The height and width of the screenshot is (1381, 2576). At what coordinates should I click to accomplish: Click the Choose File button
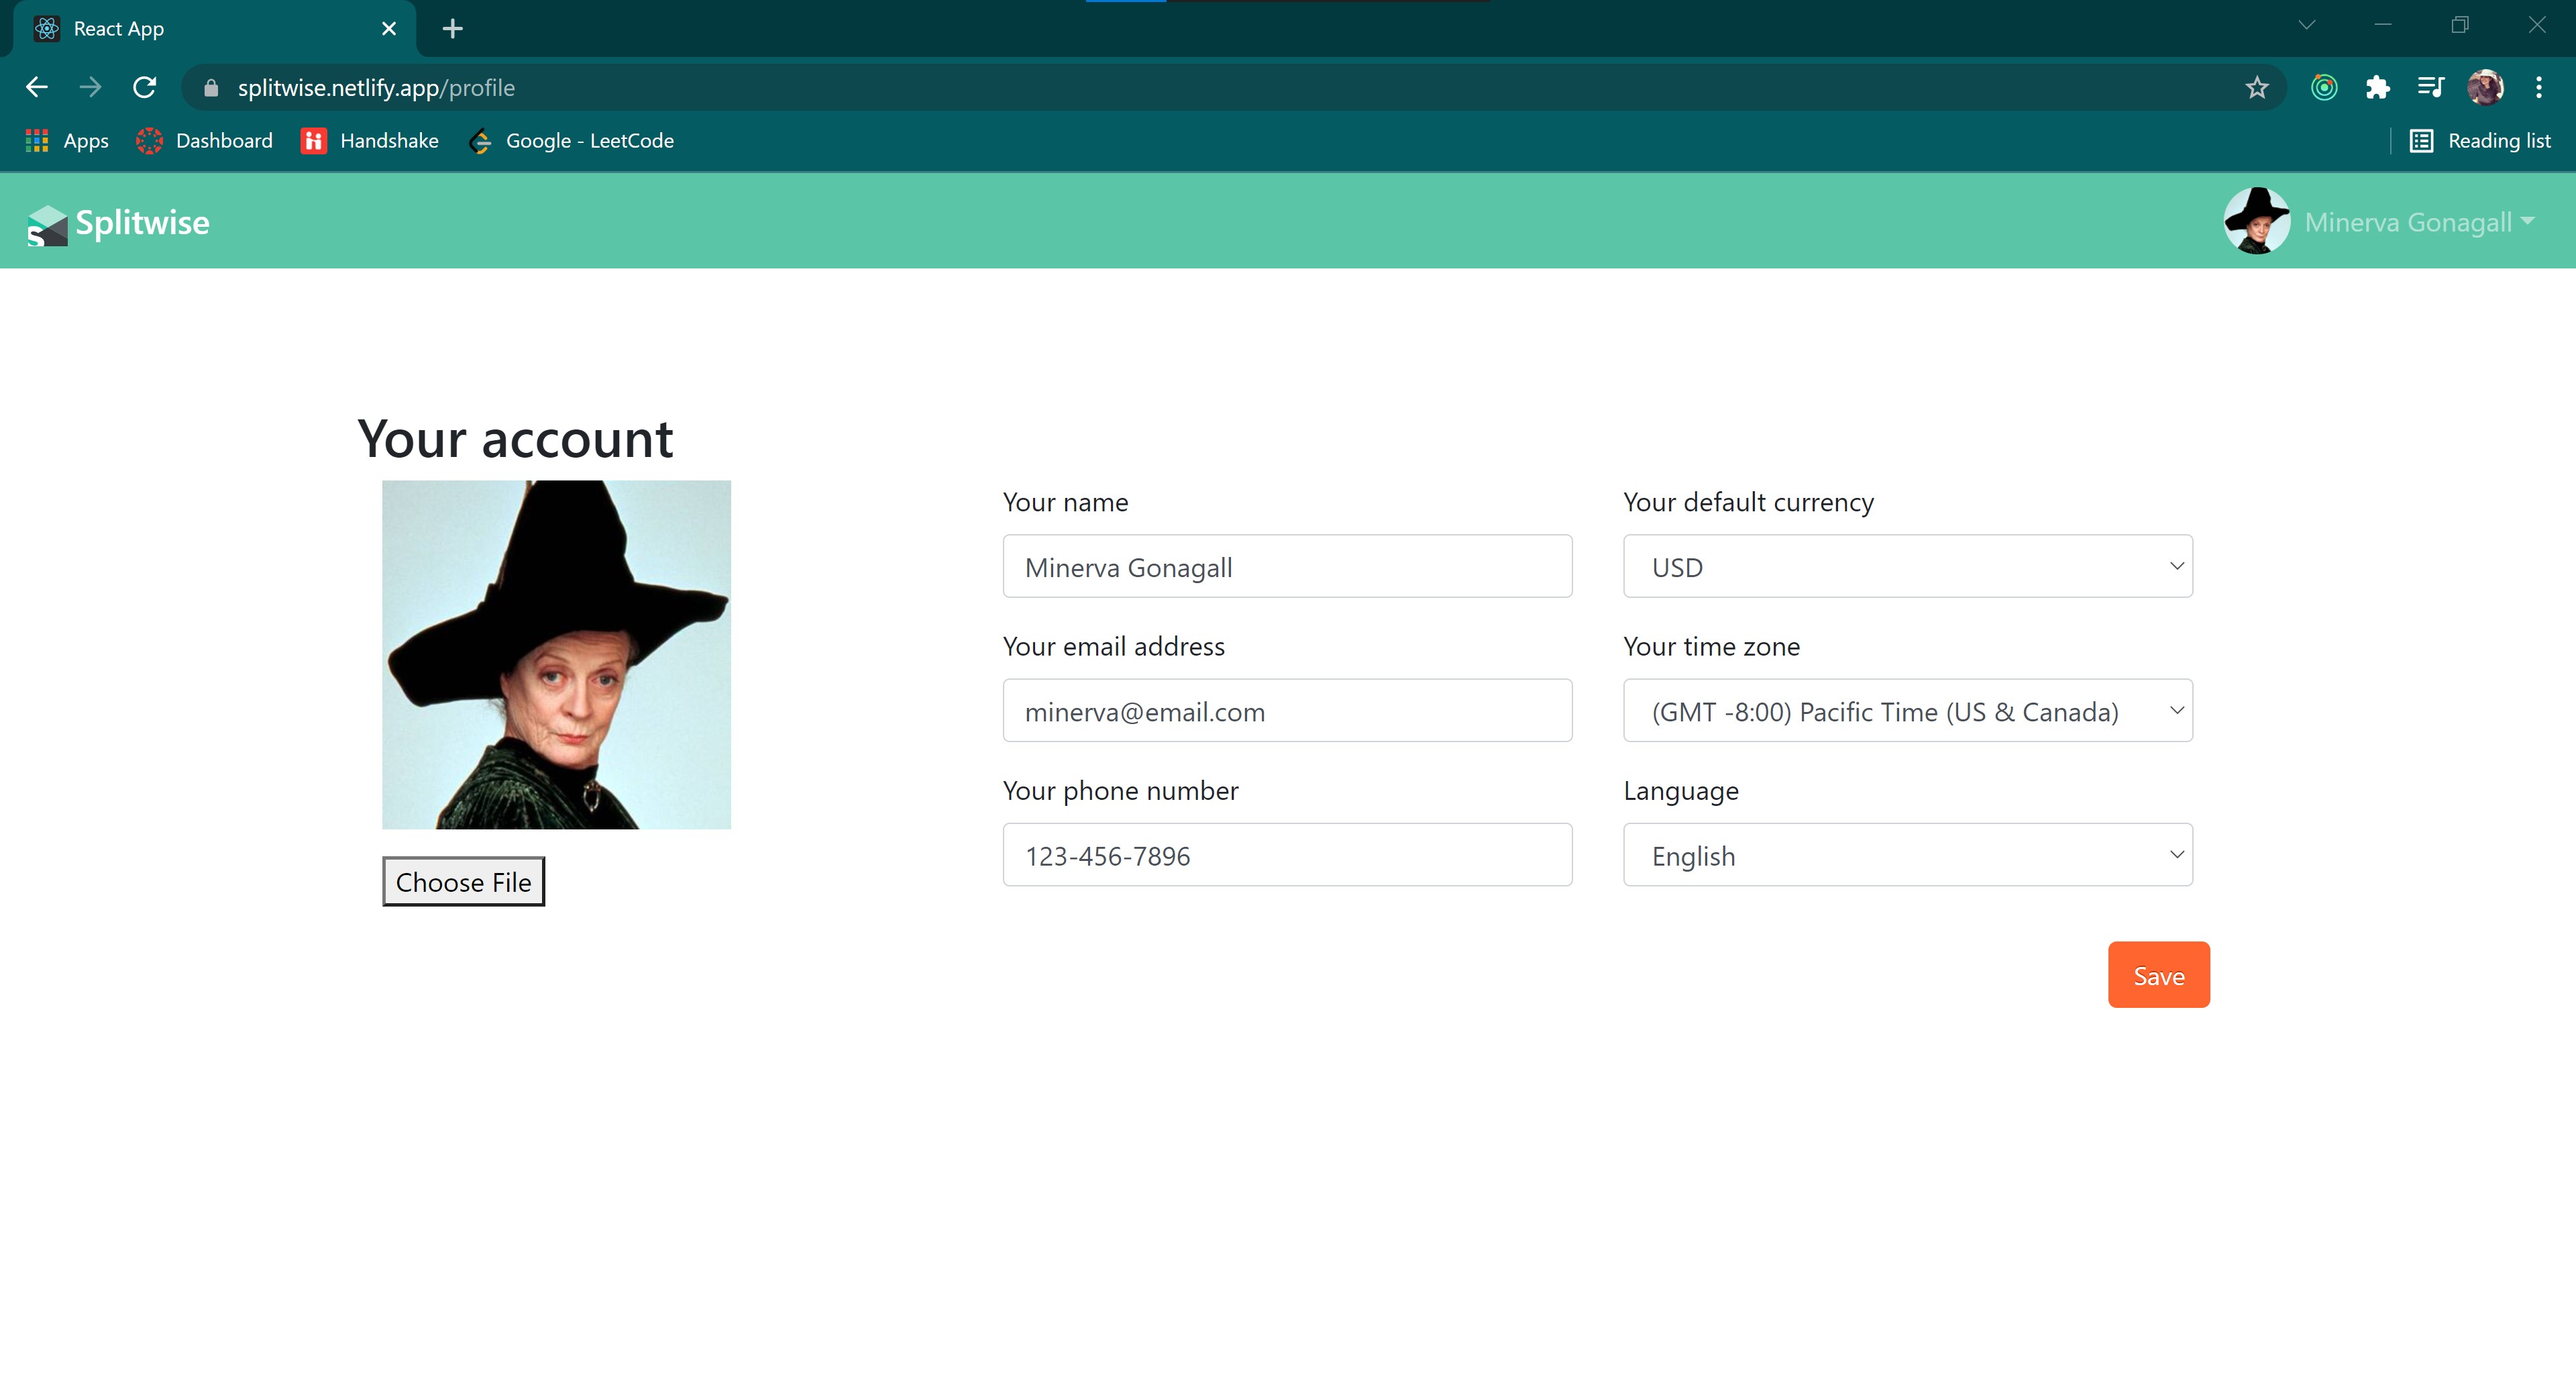463,882
